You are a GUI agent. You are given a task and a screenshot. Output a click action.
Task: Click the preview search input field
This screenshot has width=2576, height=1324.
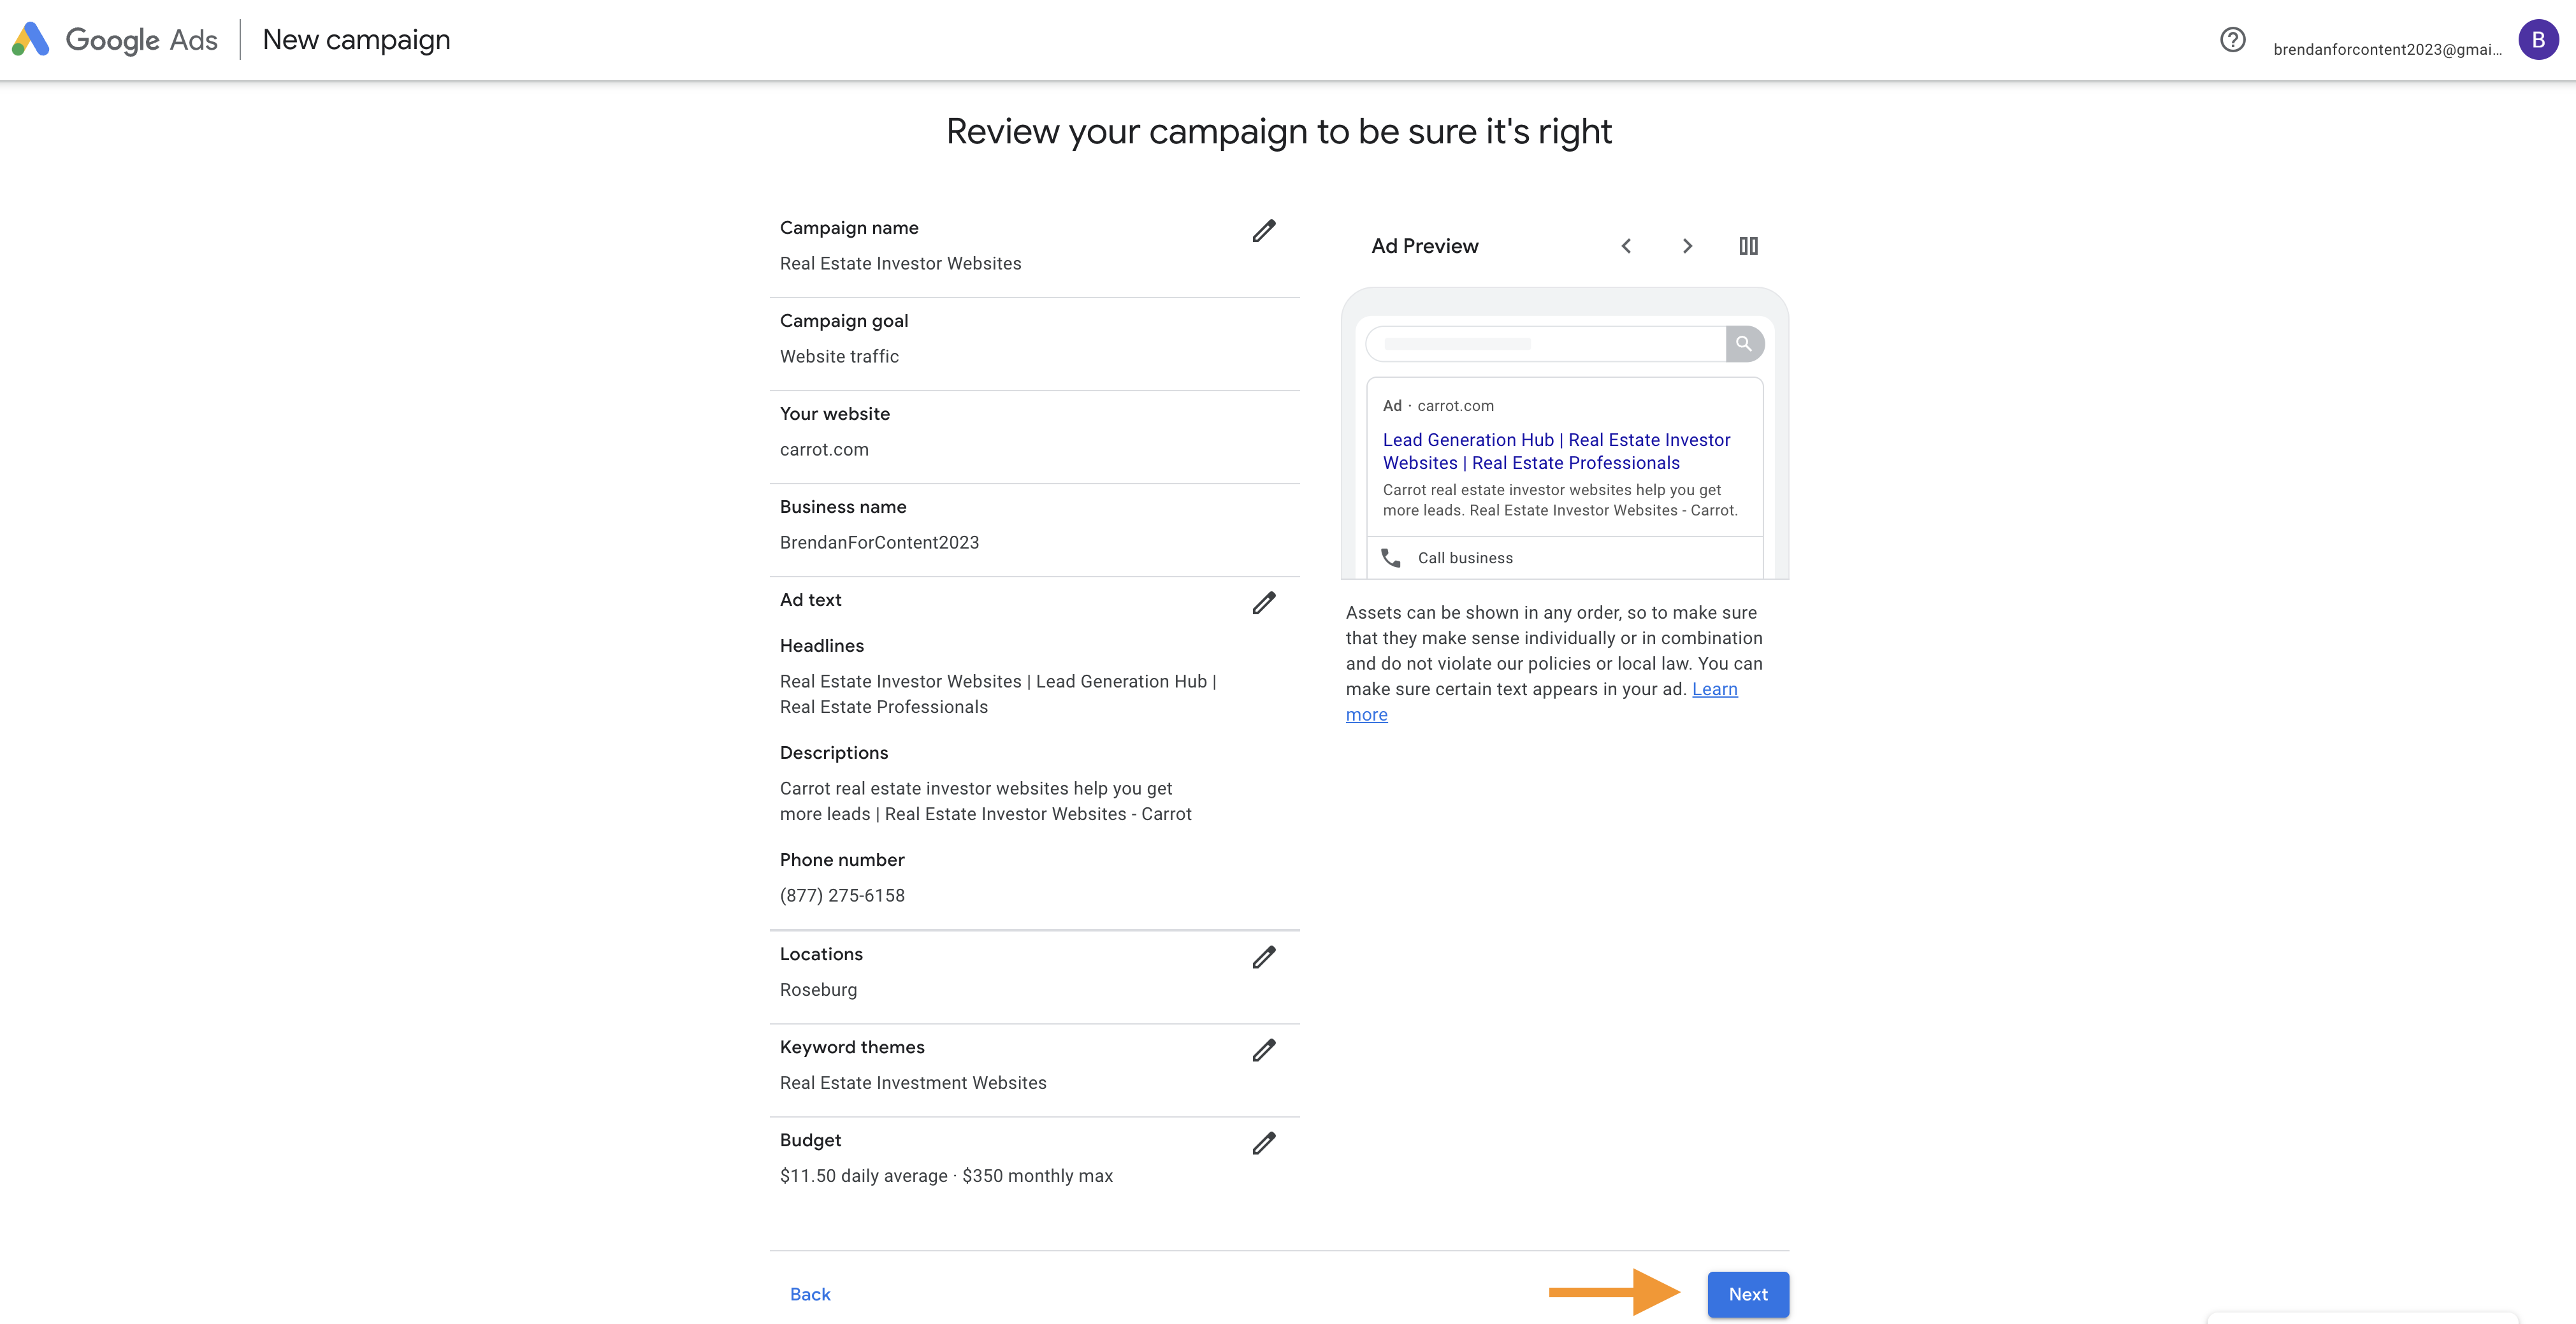point(1546,344)
